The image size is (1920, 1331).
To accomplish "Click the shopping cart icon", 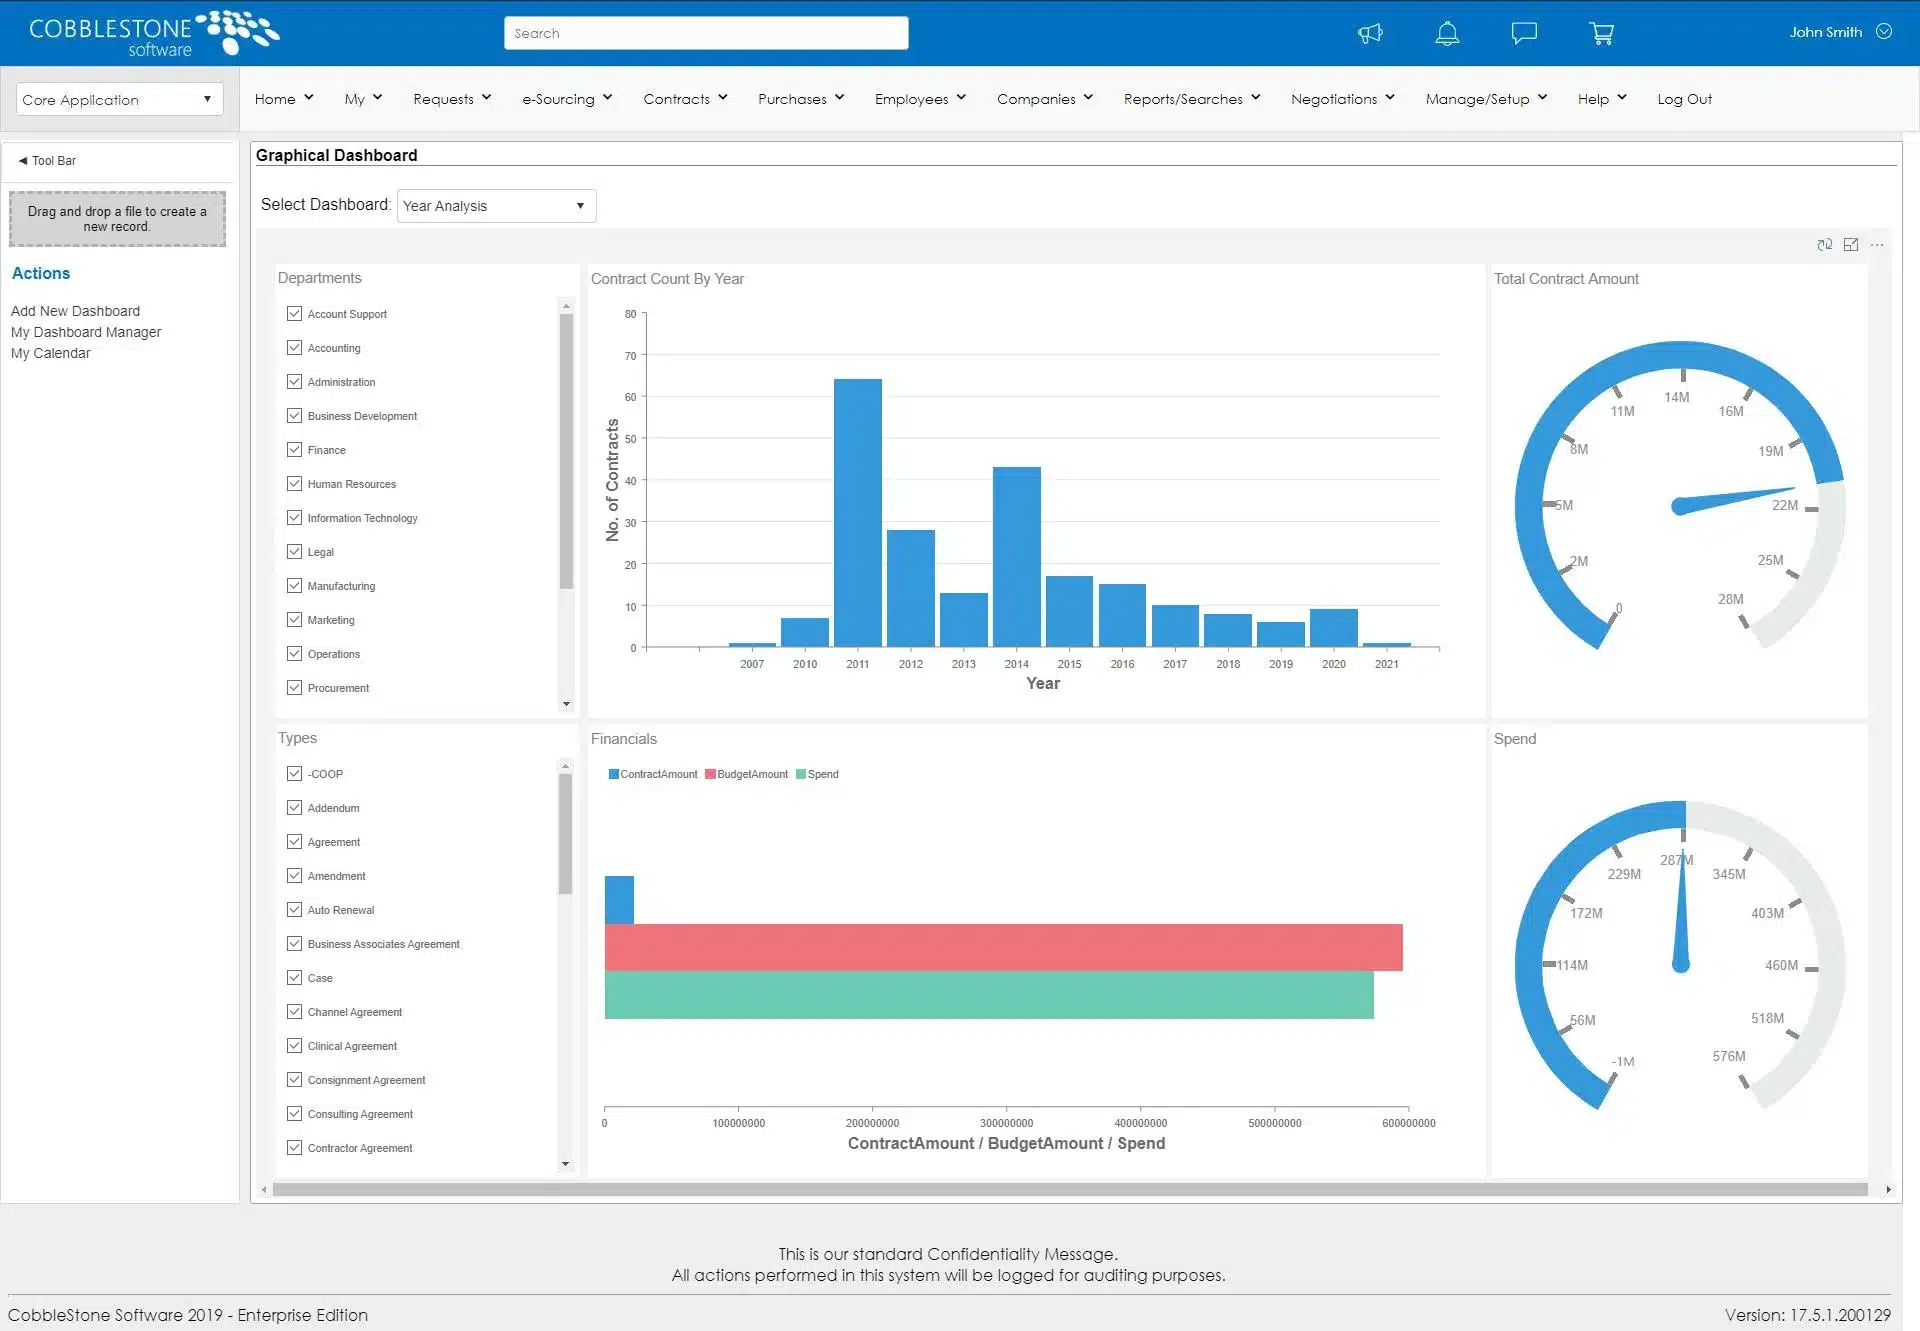I will pyautogui.click(x=1601, y=33).
